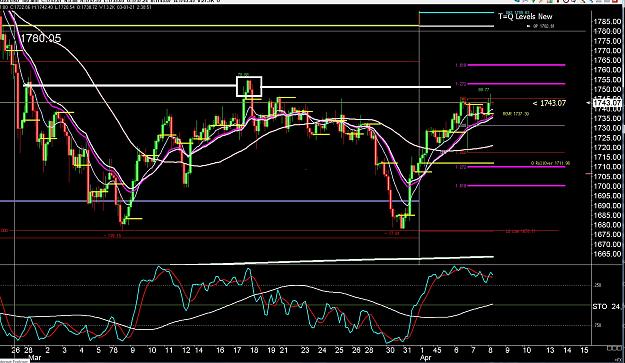
Task: Select date 24 on the time axis
Action: 322,350
